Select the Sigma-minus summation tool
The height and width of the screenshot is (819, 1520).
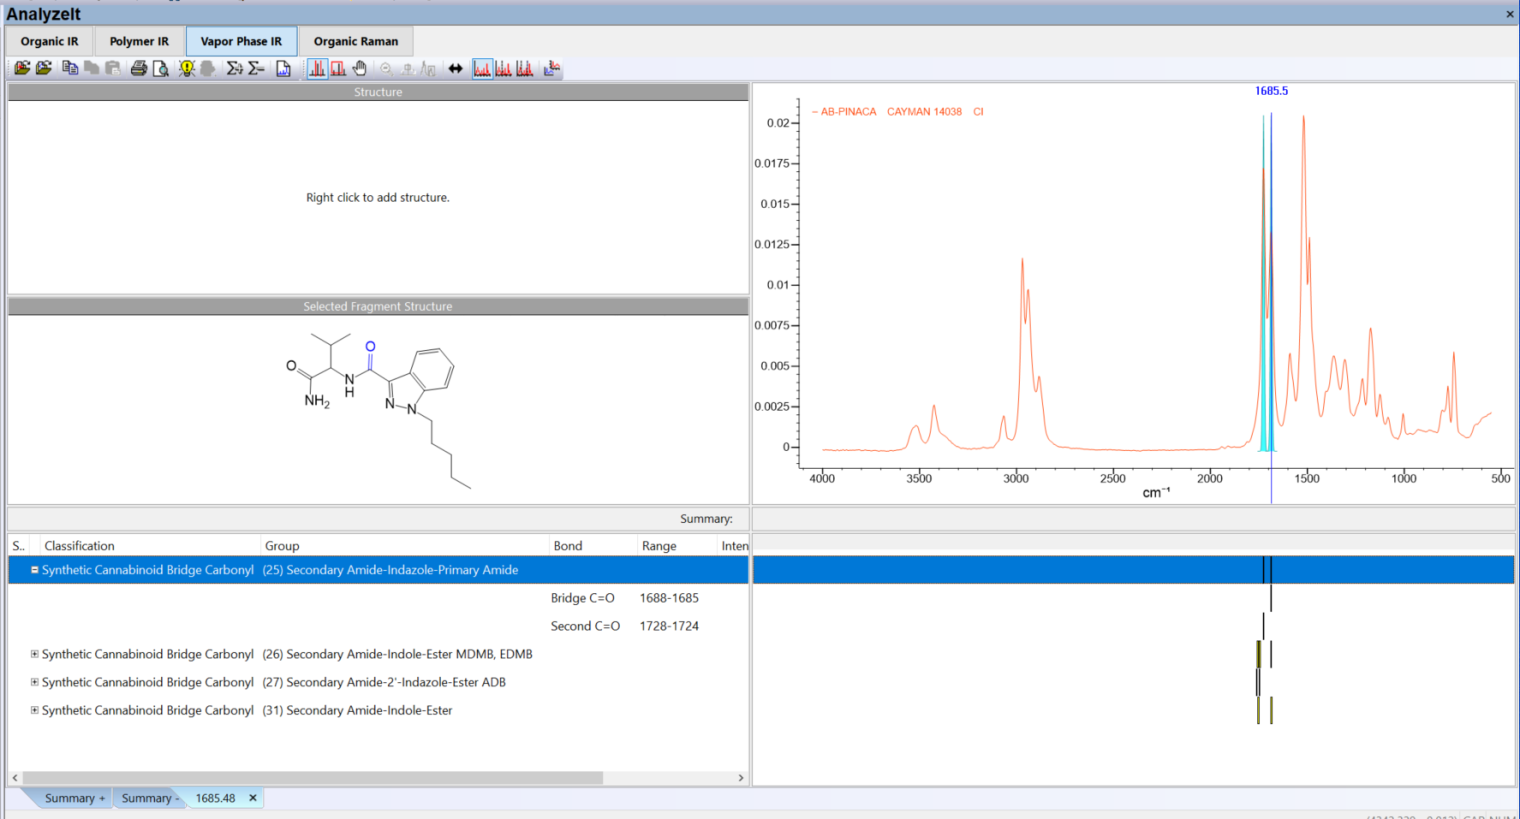[x=256, y=68]
